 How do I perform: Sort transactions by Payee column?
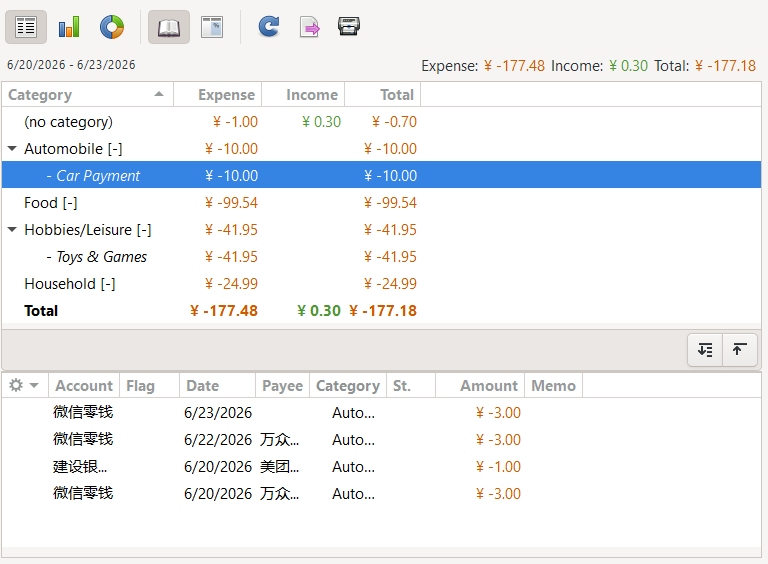pos(283,386)
